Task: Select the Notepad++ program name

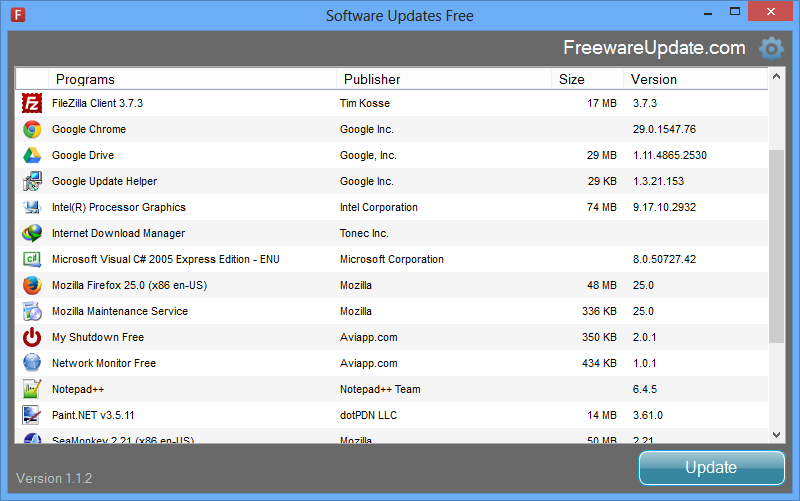Action: (78, 389)
